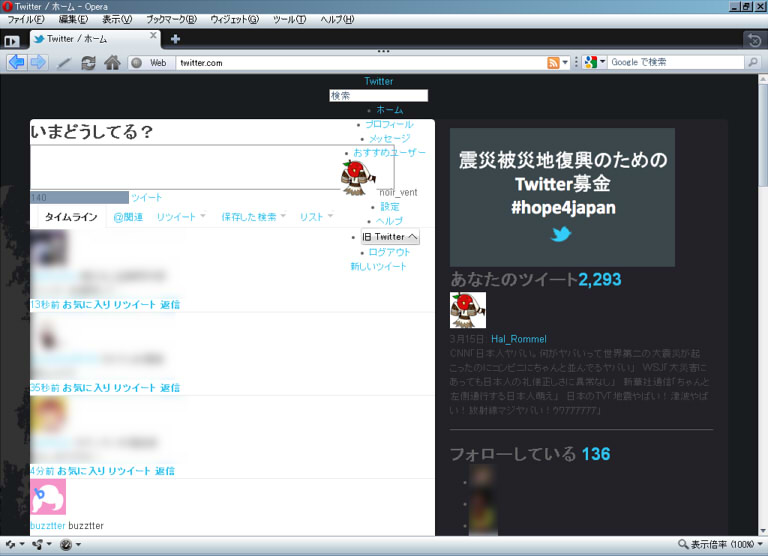The image size is (768, 556).
Task: Open the おすすめユーザー link
Action: tap(389, 152)
